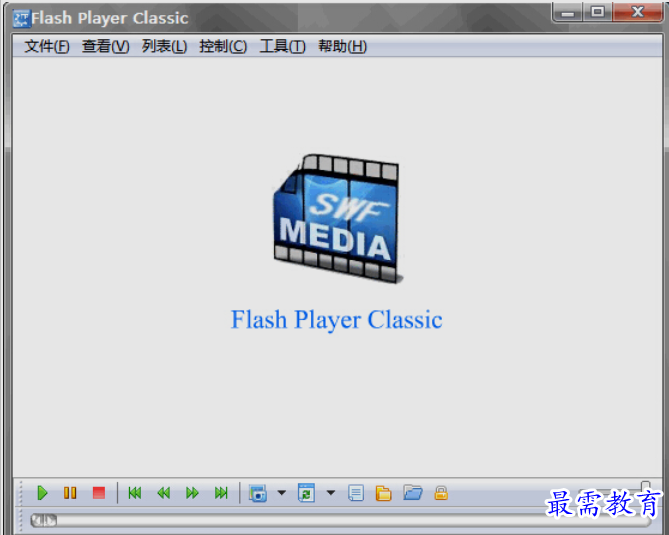This screenshot has height=535, width=669.
Task: Open the 帮助(H) menu
Action: [342, 46]
